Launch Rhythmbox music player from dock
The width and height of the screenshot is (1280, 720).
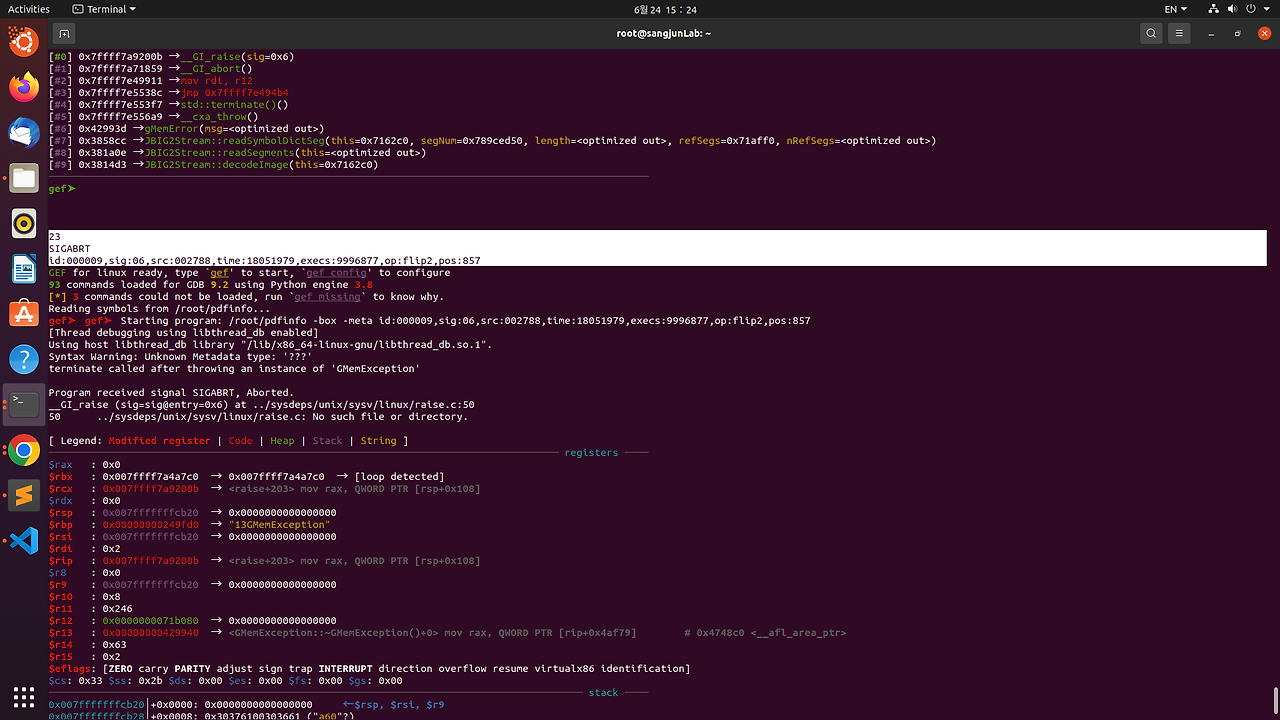[x=24, y=224]
